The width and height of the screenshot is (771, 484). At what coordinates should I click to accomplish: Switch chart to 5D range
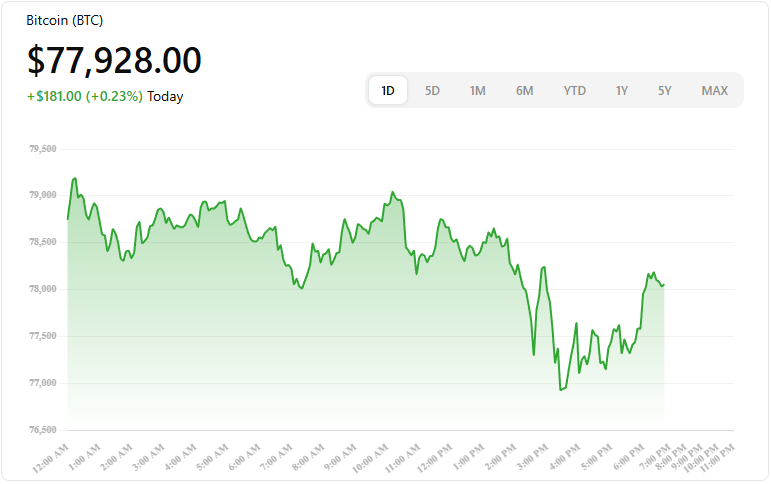[x=432, y=91]
